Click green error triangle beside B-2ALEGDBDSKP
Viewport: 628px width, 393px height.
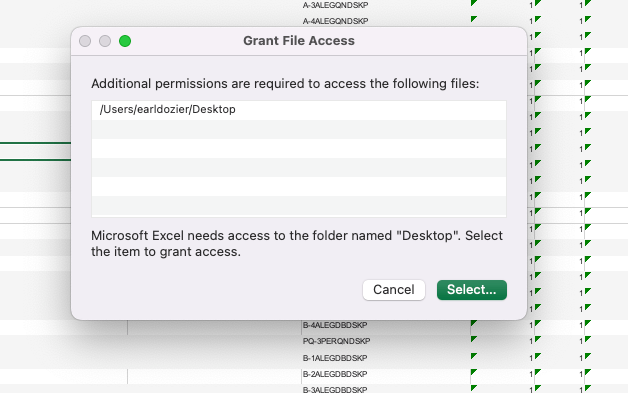tap(474, 372)
